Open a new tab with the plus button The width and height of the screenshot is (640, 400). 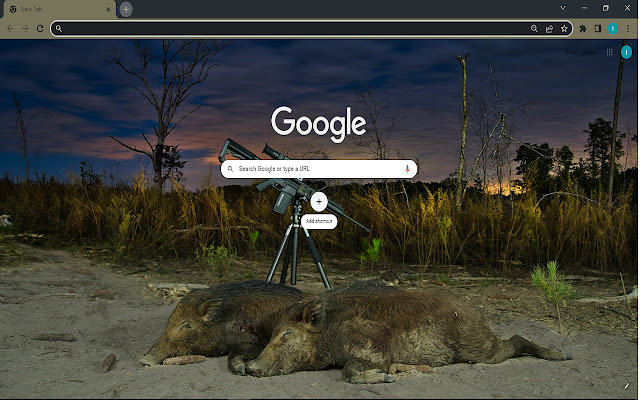tap(126, 9)
